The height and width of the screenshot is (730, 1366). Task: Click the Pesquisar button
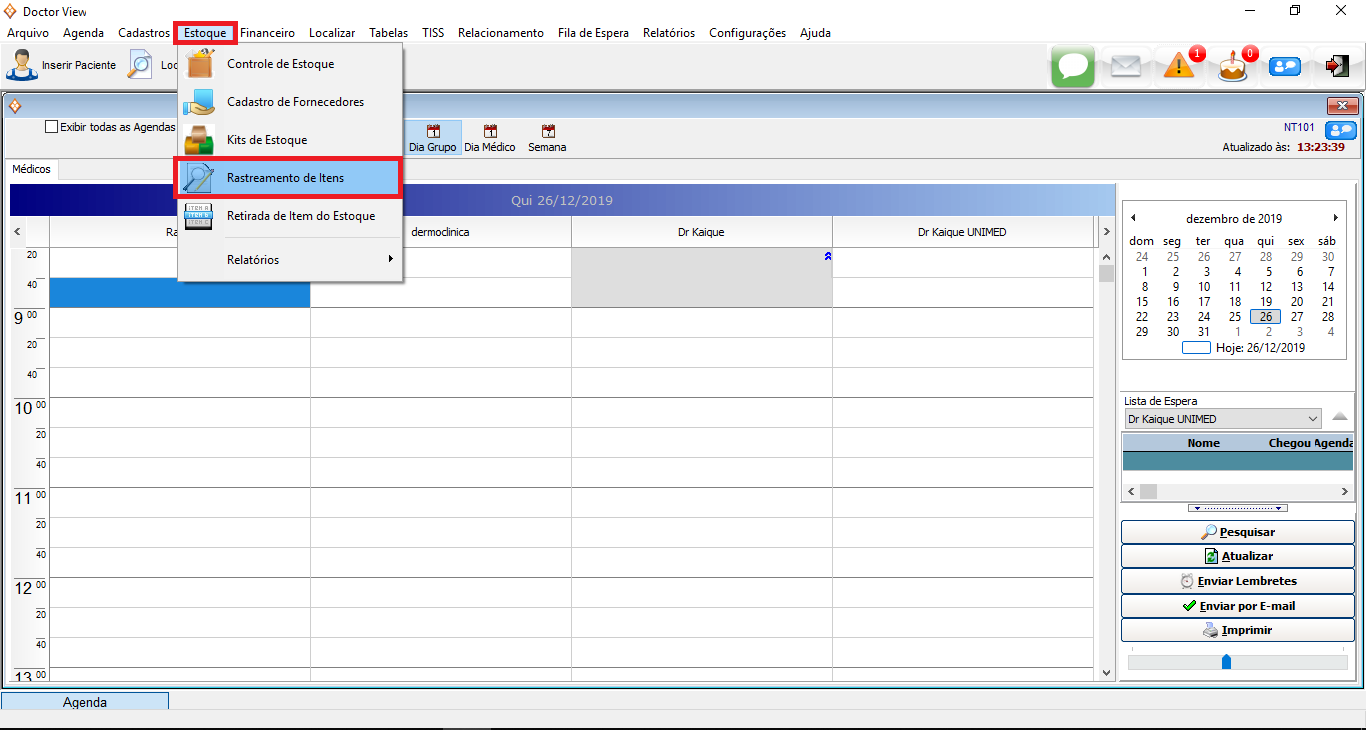click(1237, 532)
